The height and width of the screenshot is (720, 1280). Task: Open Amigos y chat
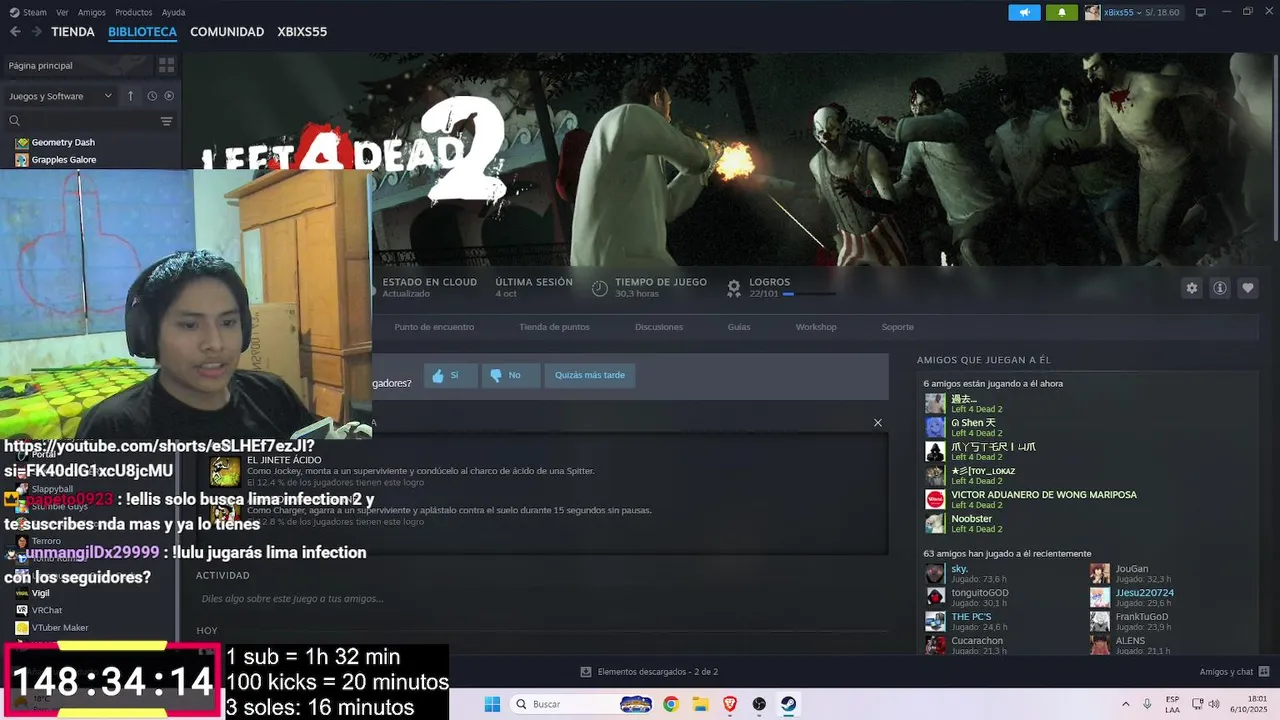click(x=1234, y=672)
